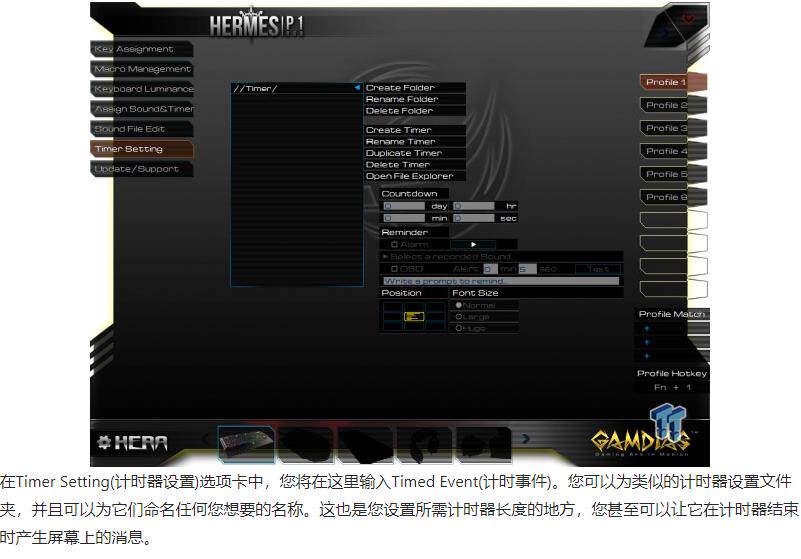
Task: Click the HERA logo icon
Action: 131,442
